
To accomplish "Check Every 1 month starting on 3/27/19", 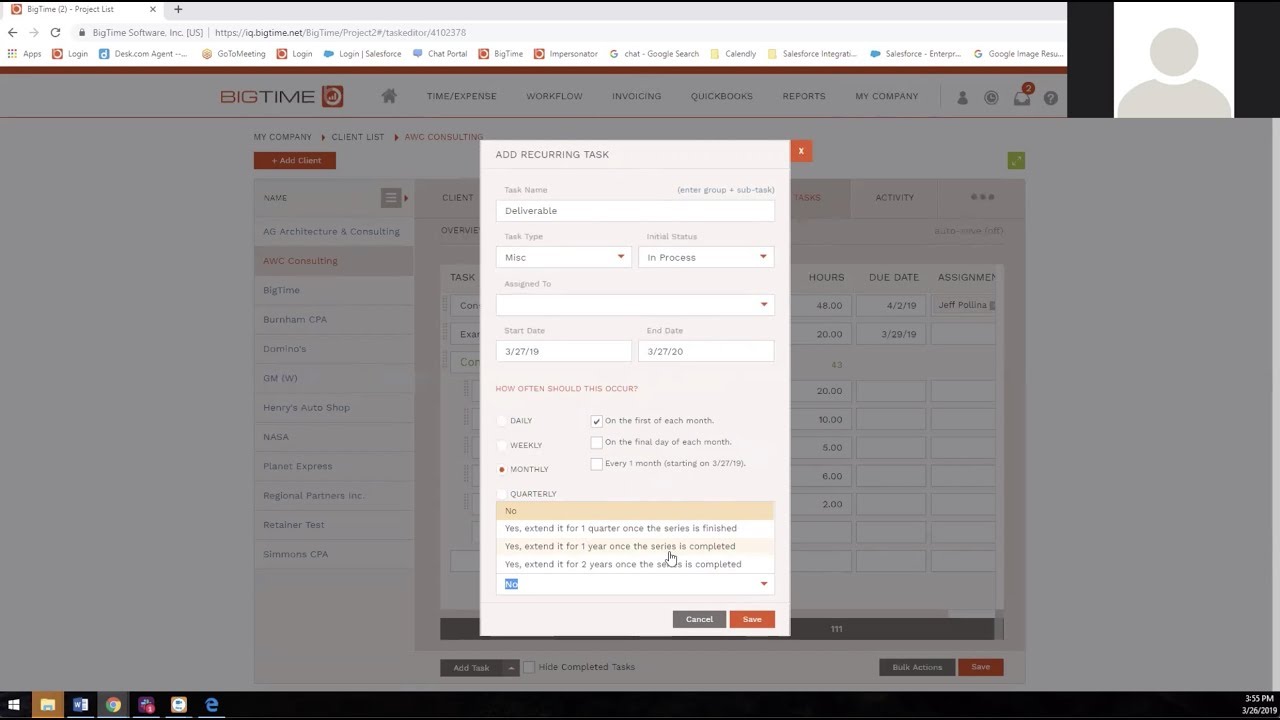I will [x=596, y=464].
